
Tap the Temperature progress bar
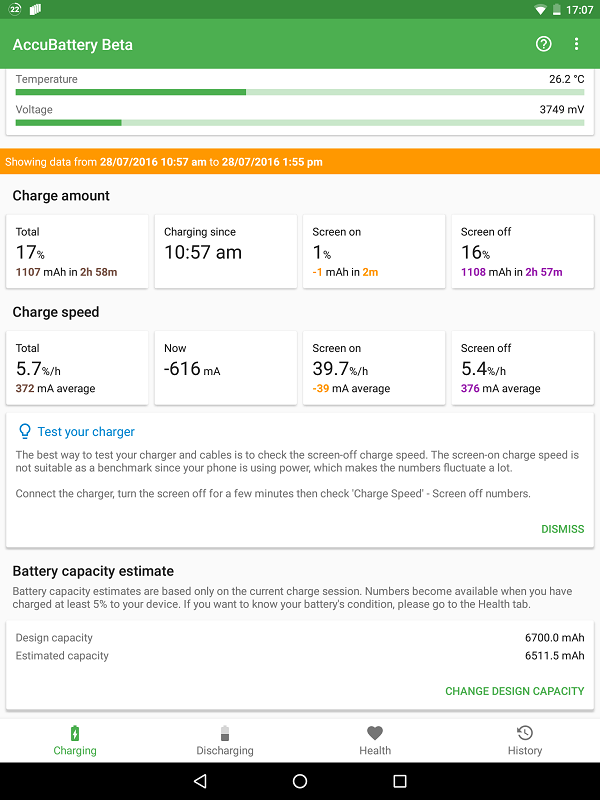point(300,92)
